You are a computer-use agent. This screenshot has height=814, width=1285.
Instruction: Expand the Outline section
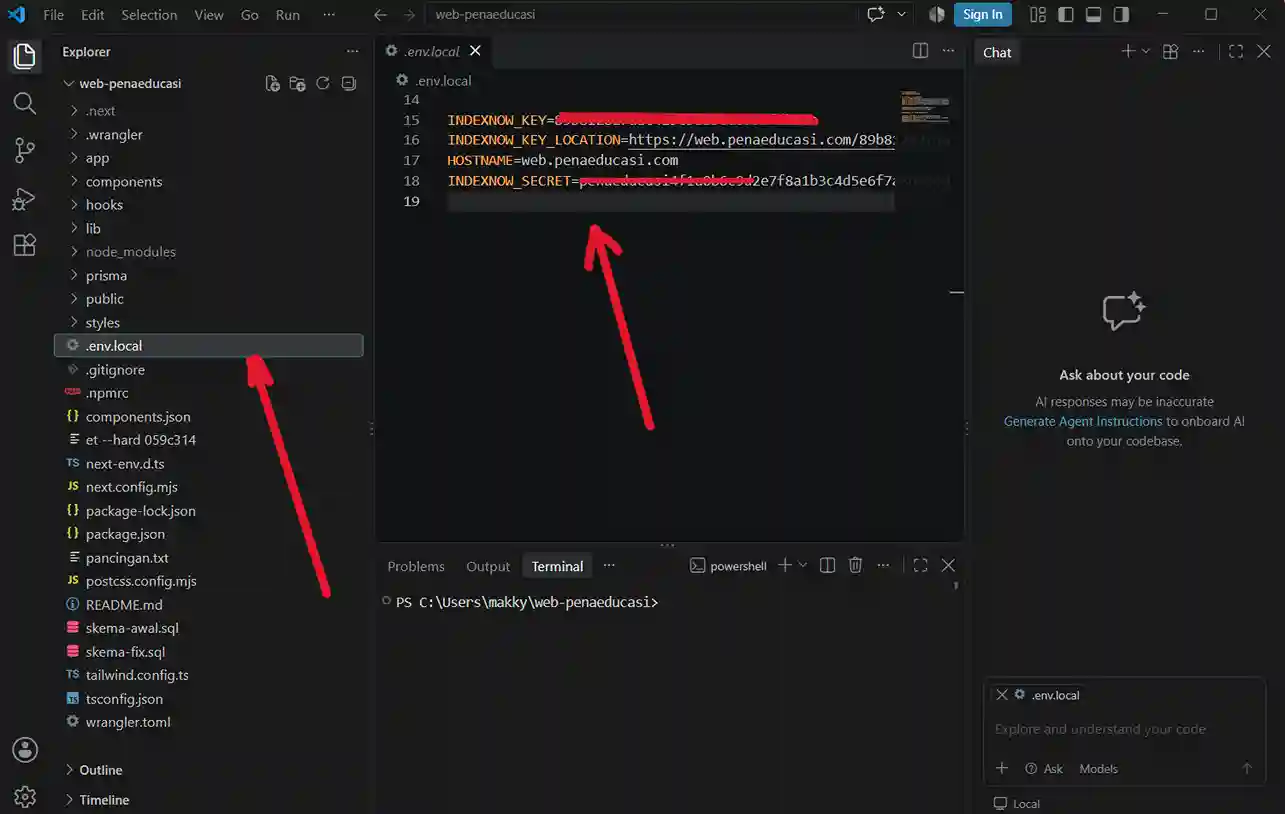point(100,770)
